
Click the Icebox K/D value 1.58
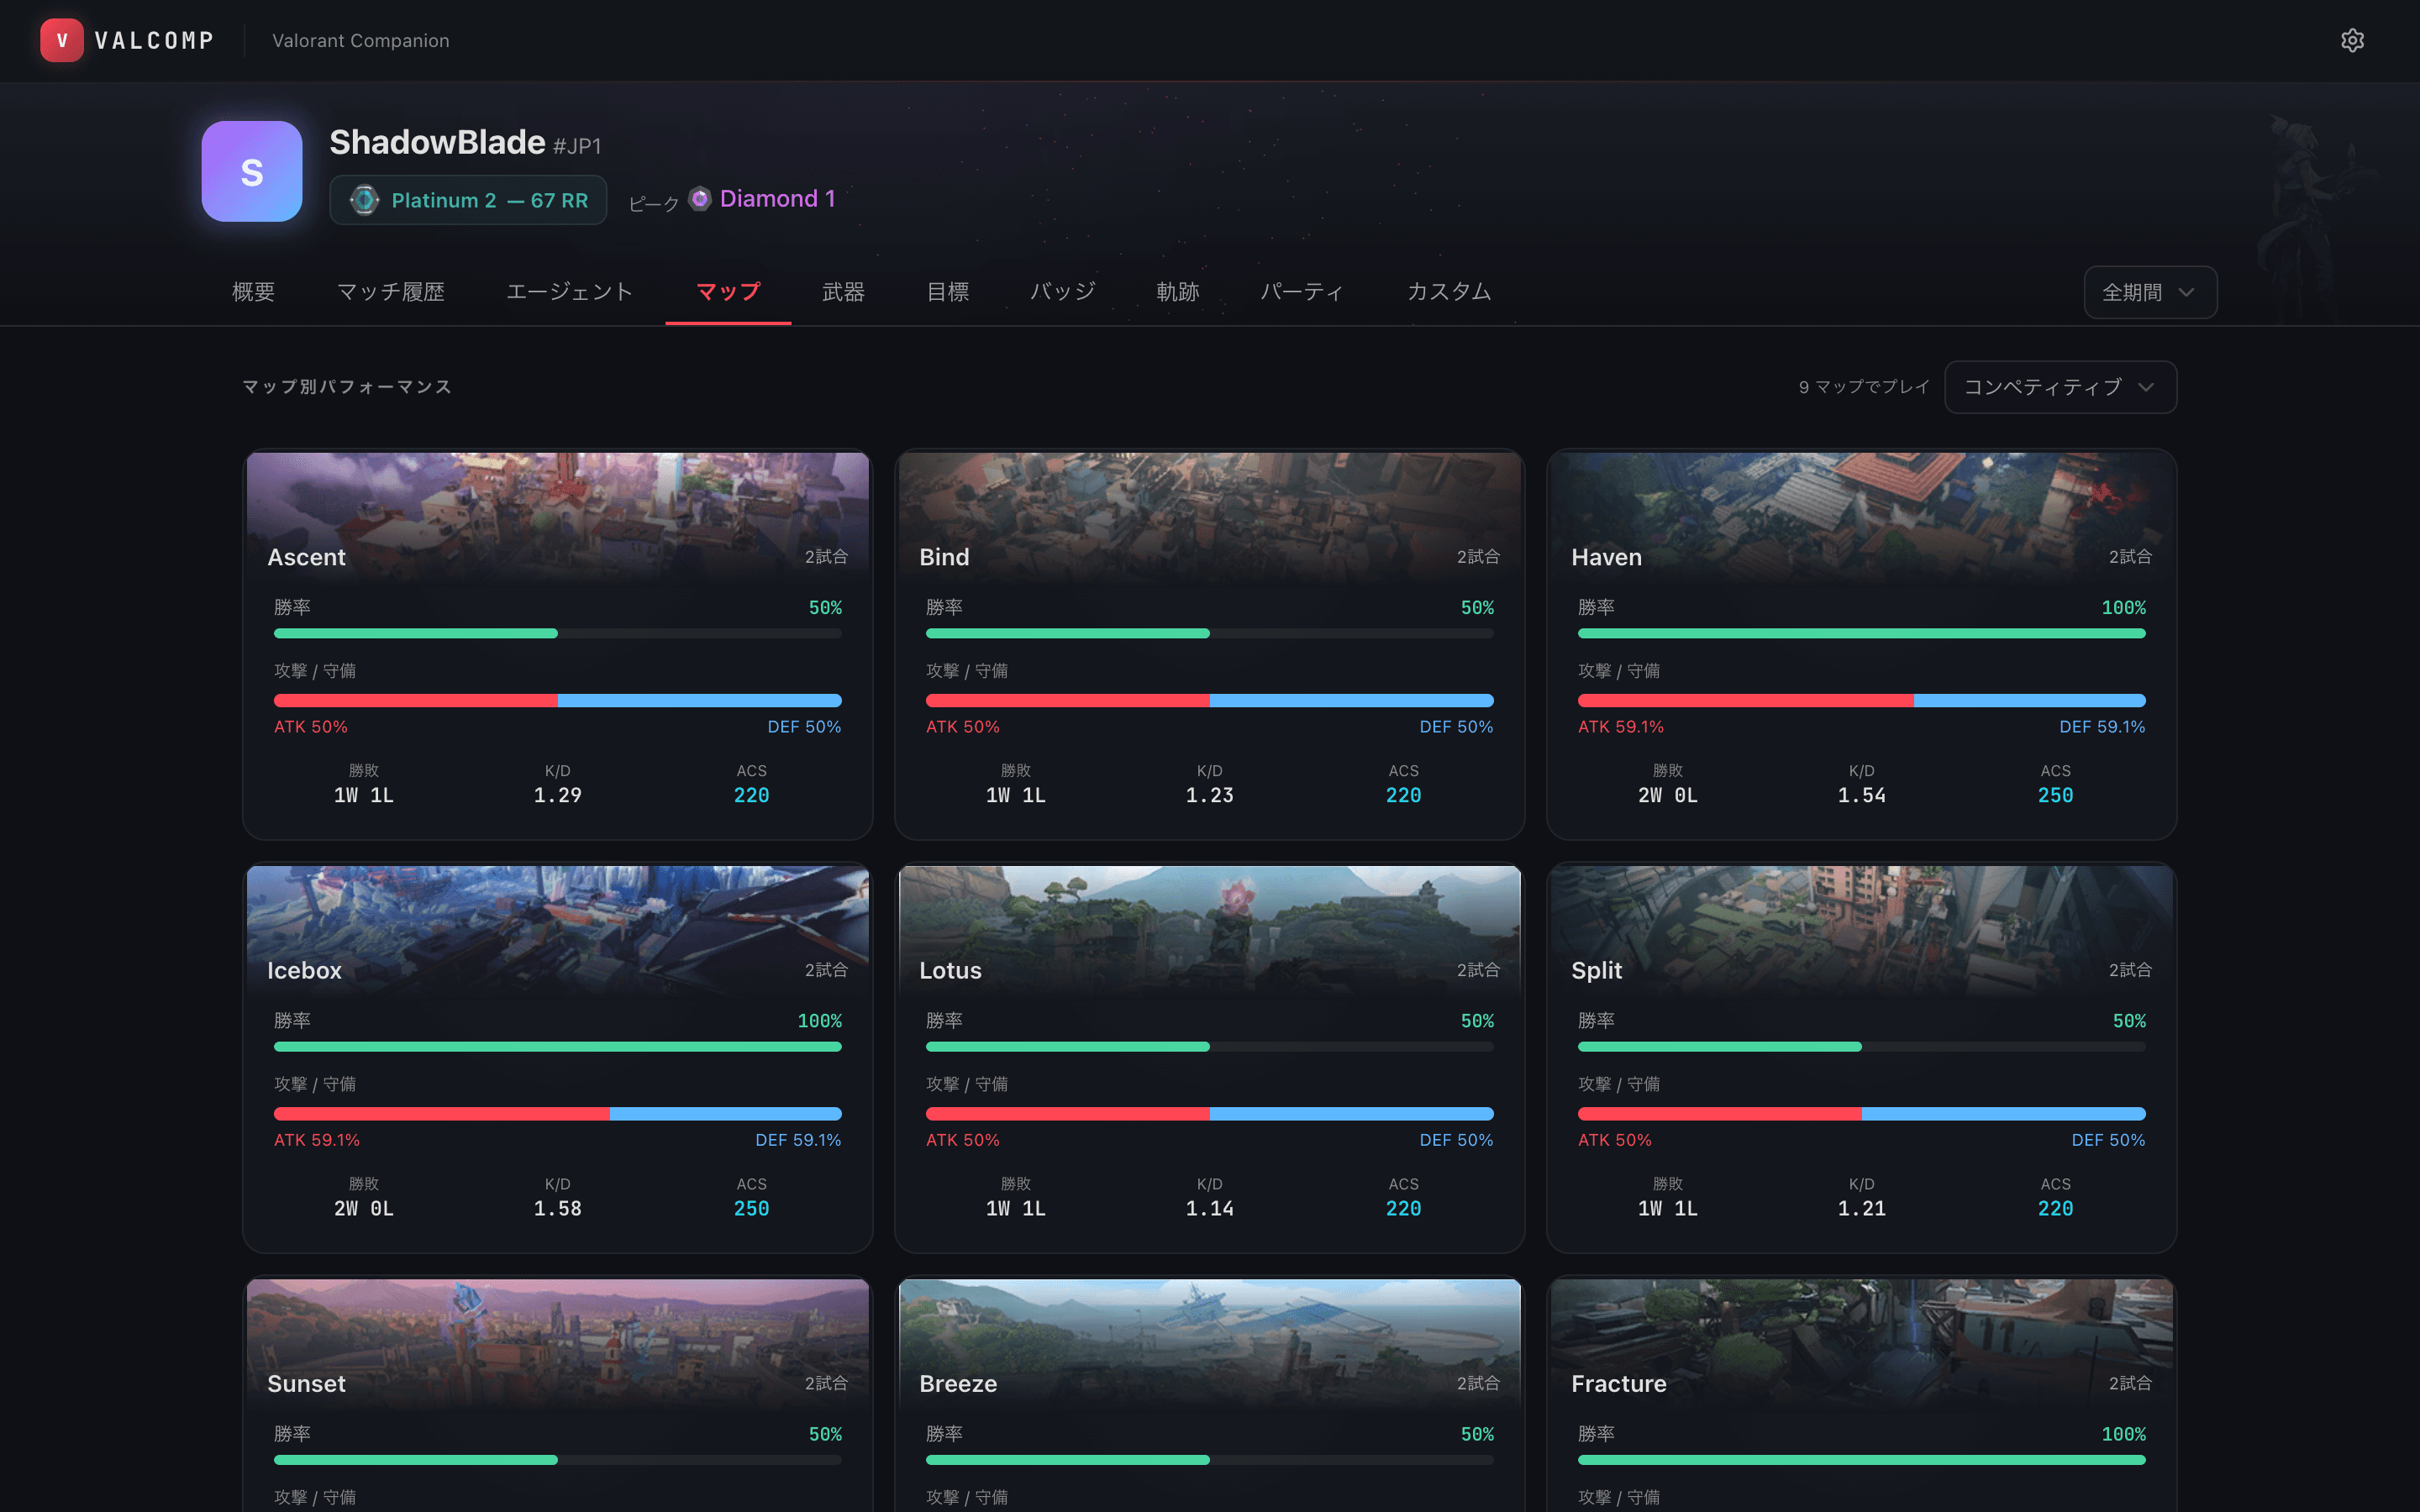(x=558, y=1208)
